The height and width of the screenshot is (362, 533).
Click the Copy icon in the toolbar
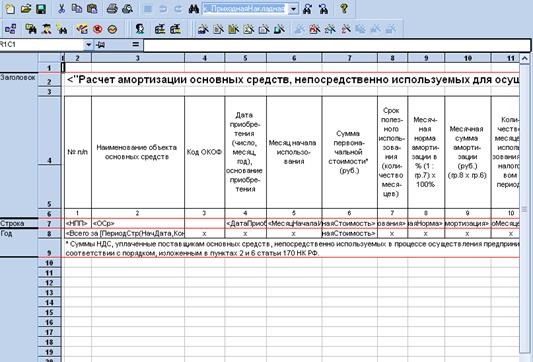click(77, 9)
